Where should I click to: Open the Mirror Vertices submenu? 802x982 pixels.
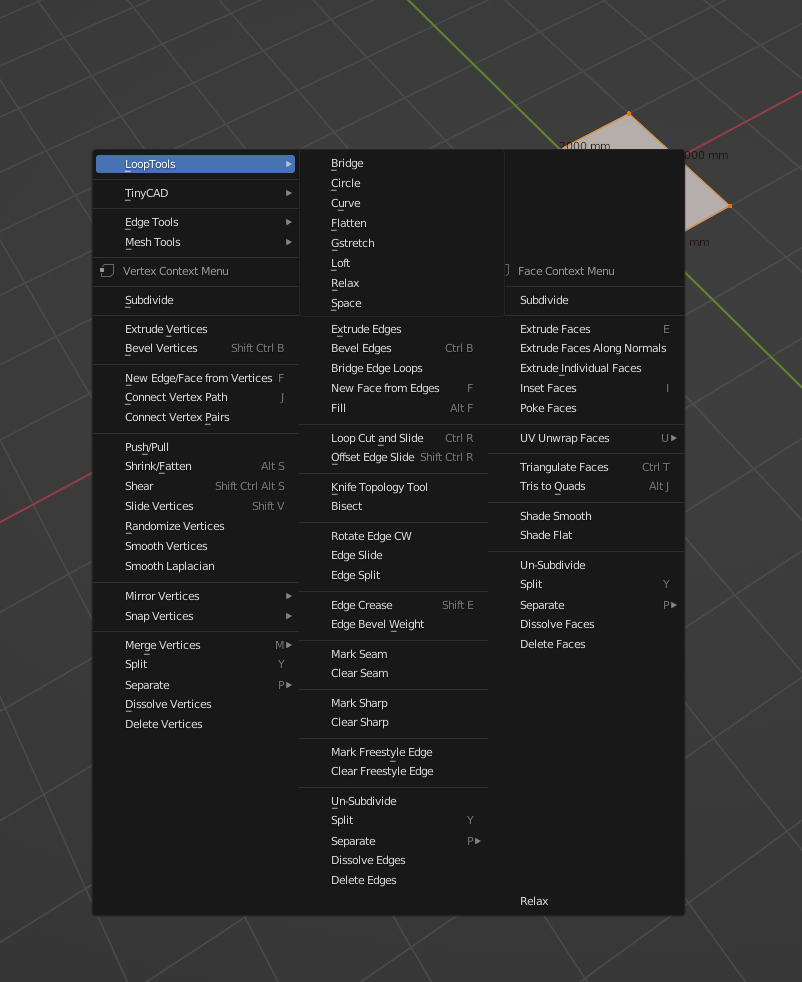[x=195, y=596]
